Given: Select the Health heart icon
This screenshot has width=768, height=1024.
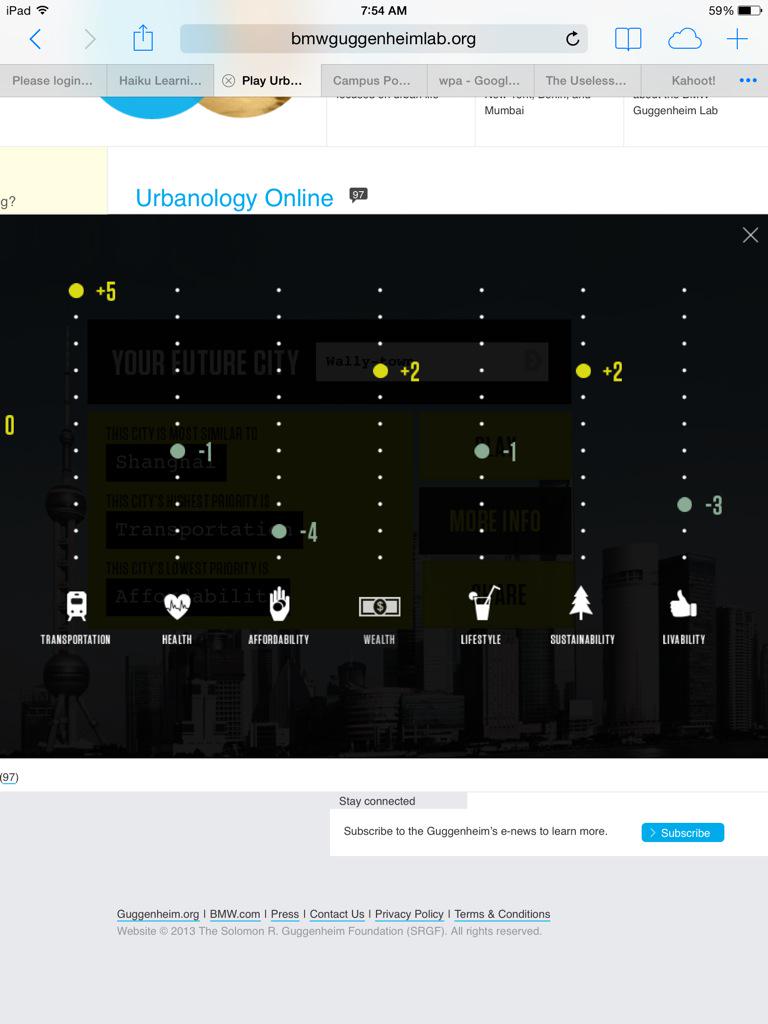Looking at the screenshot, I should click(176, 605).
